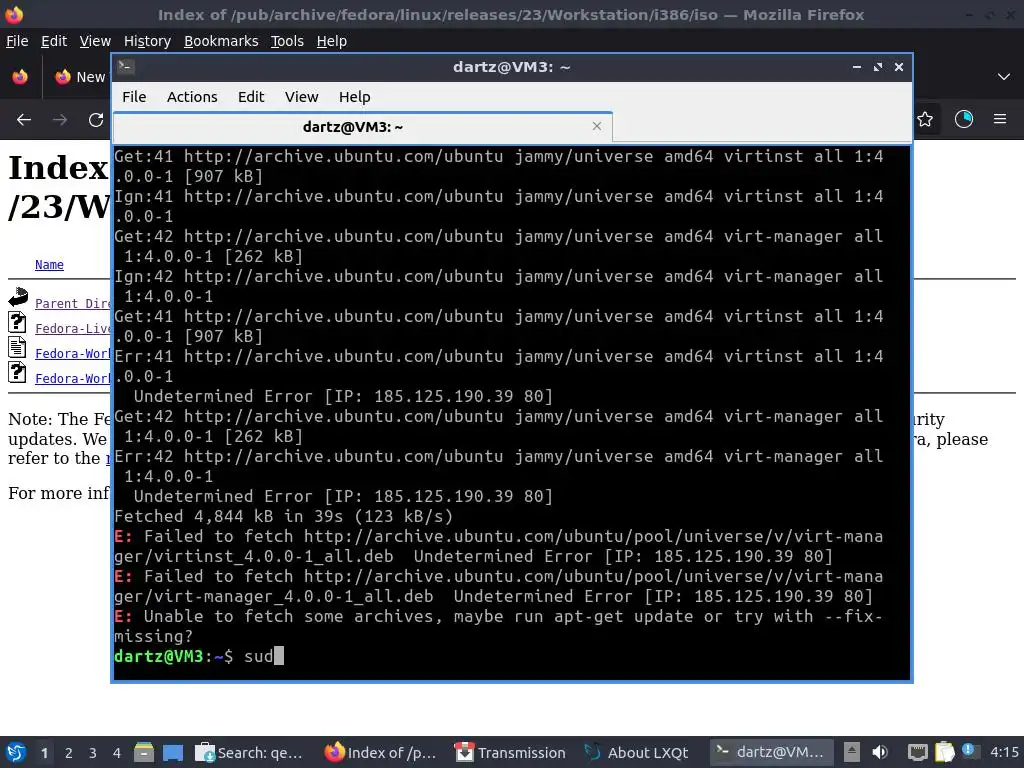Screen dimensions: 1024x768
Task: Maximize the terminal window
Action: pyautogui.click(x=878, y=67)
